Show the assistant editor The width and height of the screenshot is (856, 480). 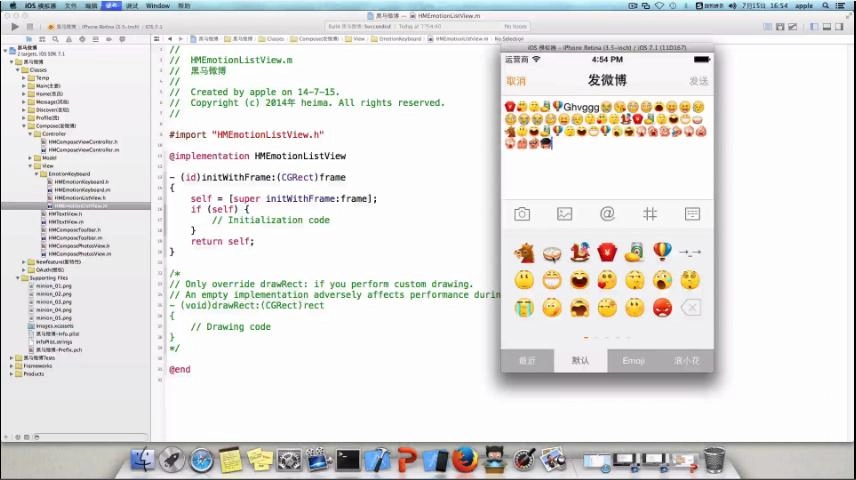[780, 26]
